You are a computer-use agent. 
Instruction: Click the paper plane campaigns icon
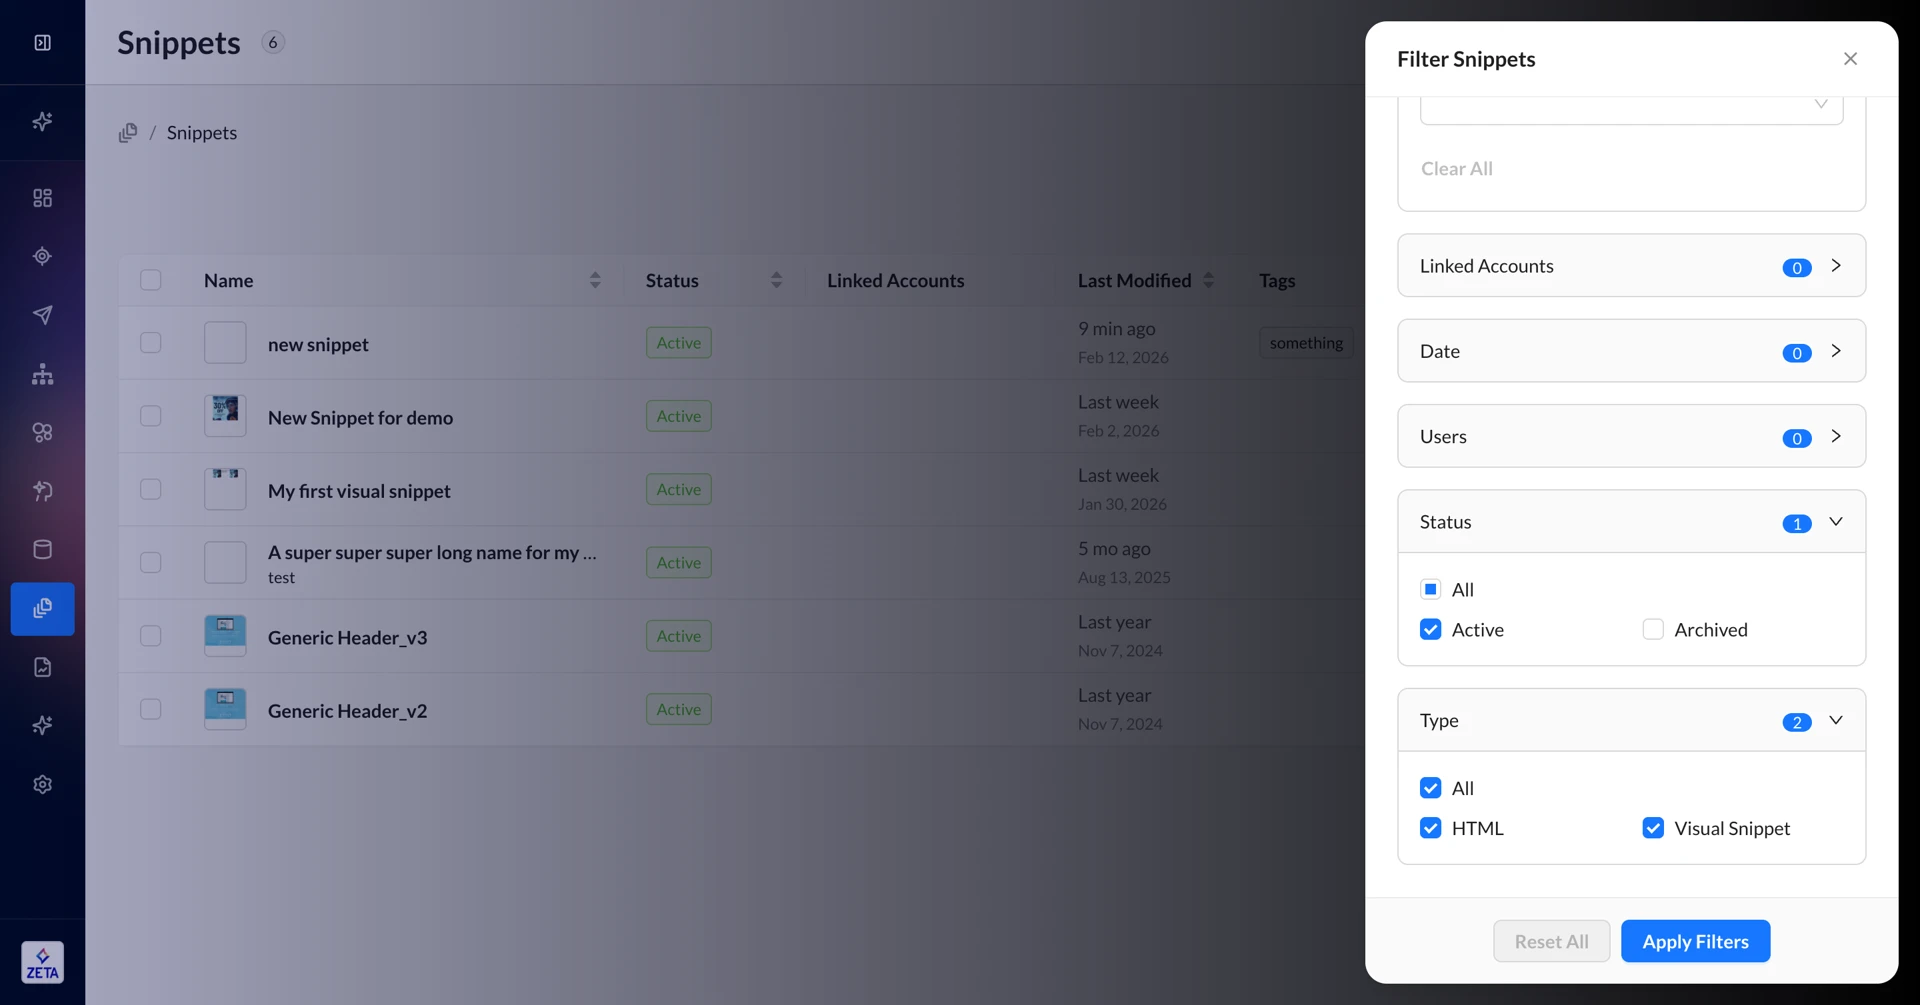(x=42, y=315)
